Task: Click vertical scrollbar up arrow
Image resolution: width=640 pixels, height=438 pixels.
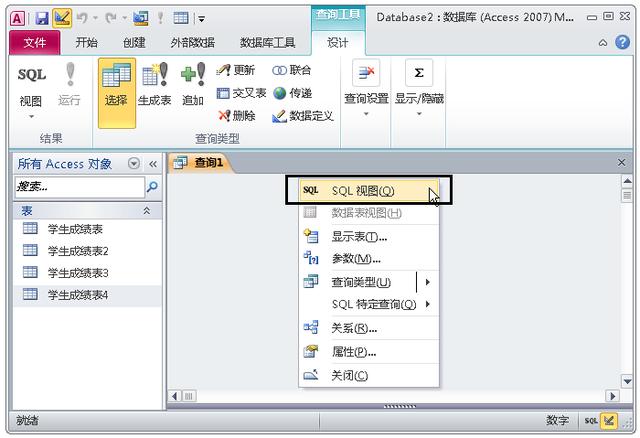Action: (x=627, y=180)
